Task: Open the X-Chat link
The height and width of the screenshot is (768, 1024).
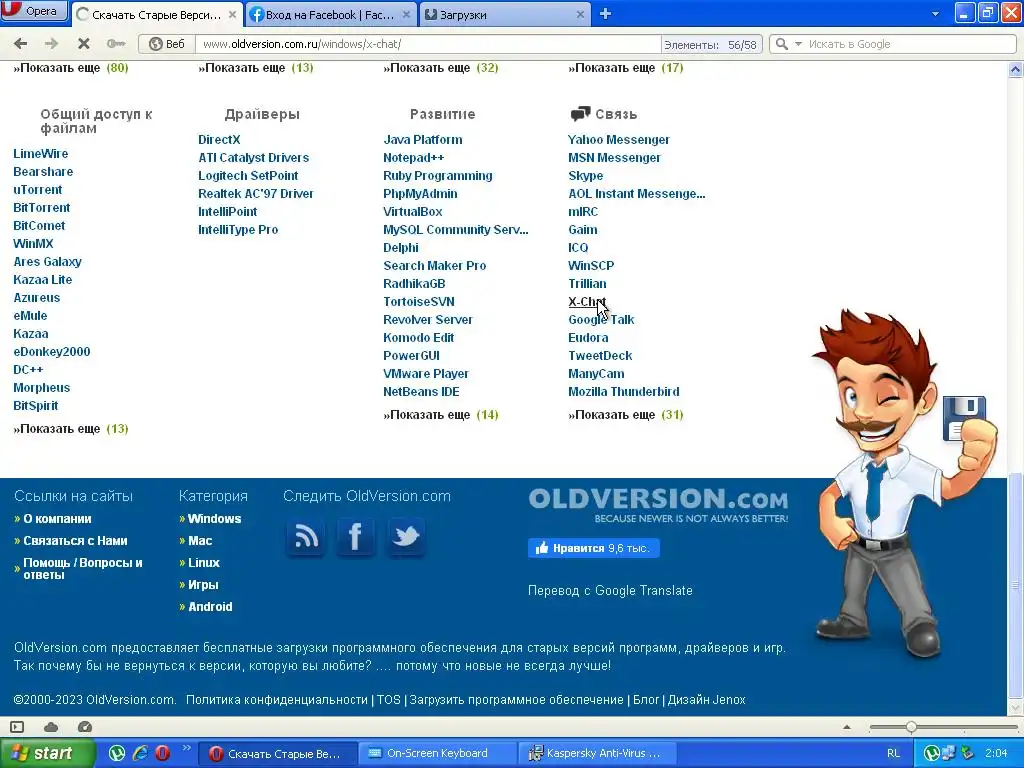Action: click(587, 302)
